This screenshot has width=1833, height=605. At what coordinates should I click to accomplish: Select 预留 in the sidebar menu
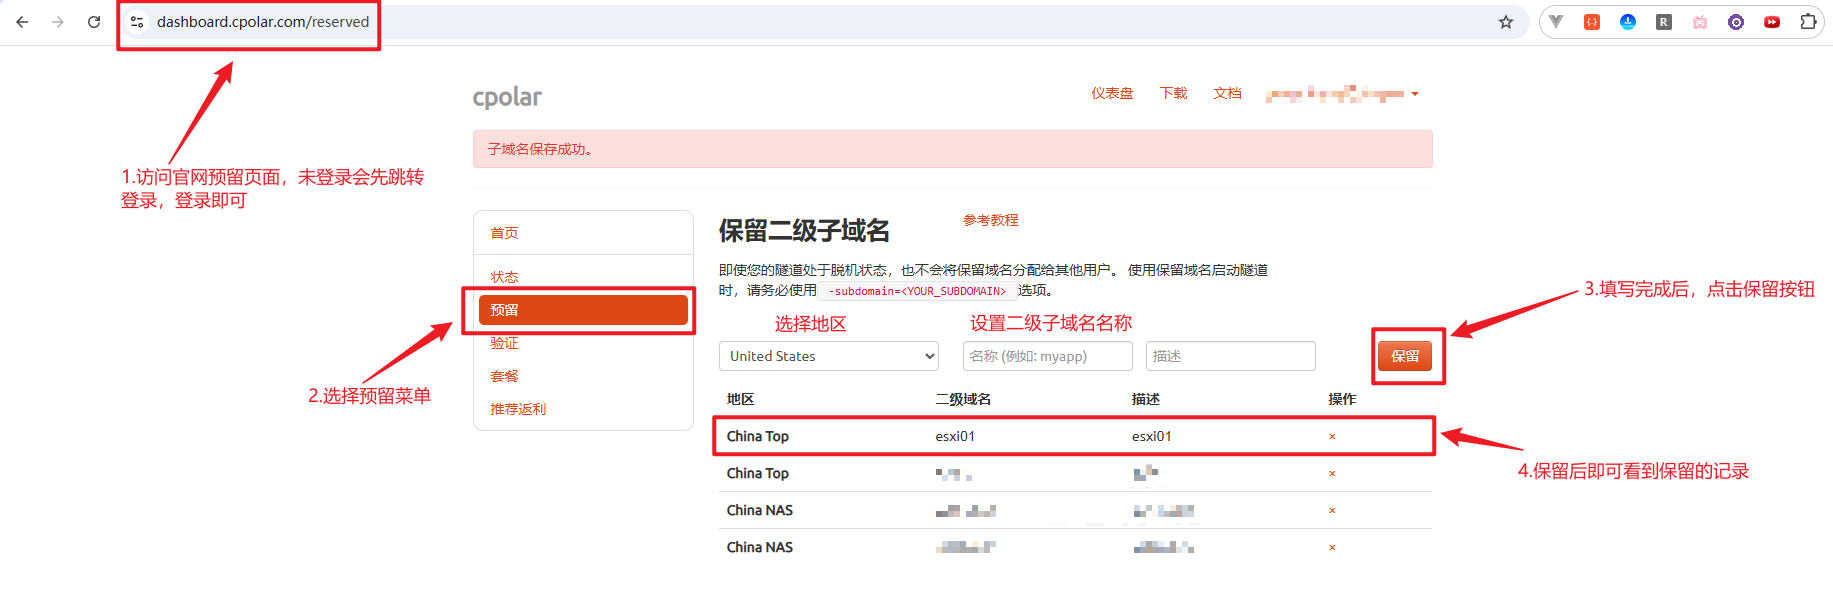582,310
